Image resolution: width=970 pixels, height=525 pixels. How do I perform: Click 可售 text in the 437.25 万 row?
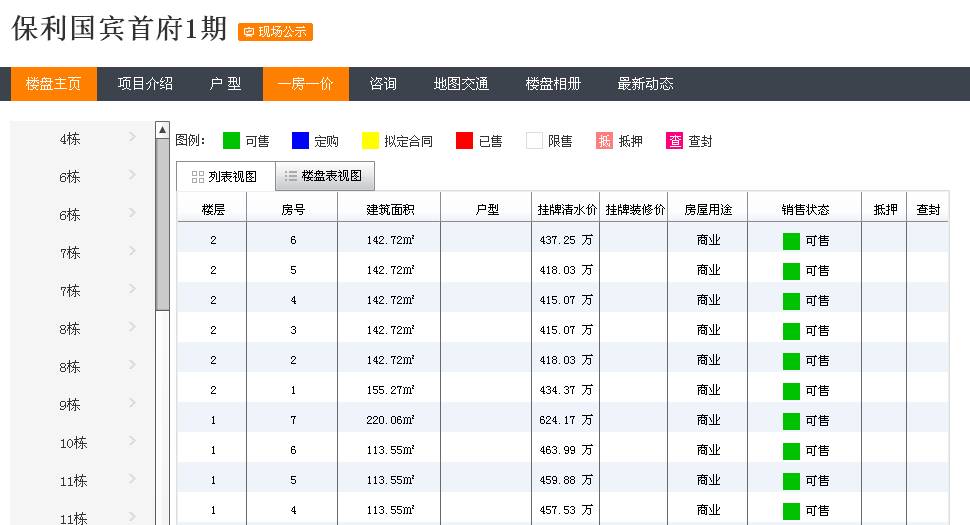[817, 241]
